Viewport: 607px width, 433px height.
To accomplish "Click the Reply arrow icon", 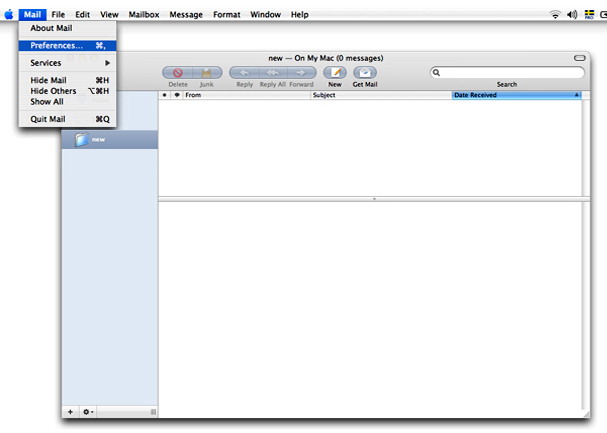I will coord(244,72).
